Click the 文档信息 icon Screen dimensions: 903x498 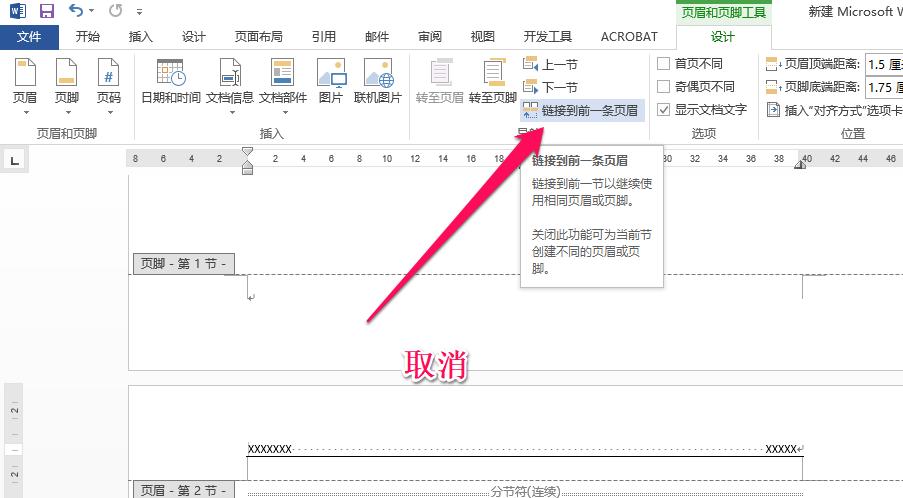[x=230, y=73]
